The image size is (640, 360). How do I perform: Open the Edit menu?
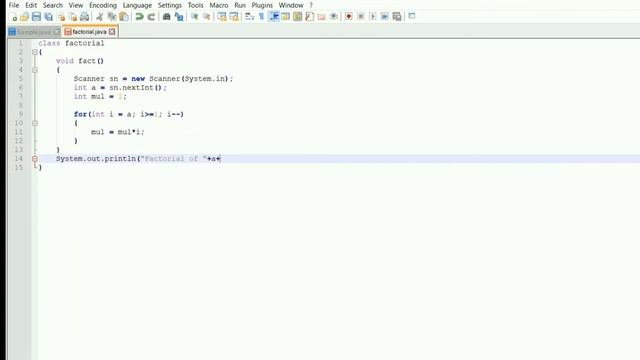[31, 5]
